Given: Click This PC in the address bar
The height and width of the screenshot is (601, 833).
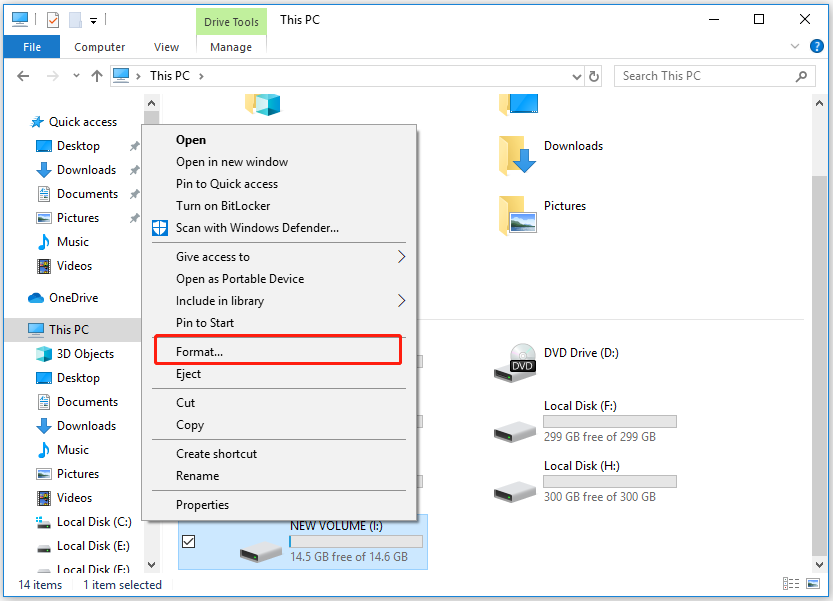Looking at the screenshot, I should (x=169, y=76).
